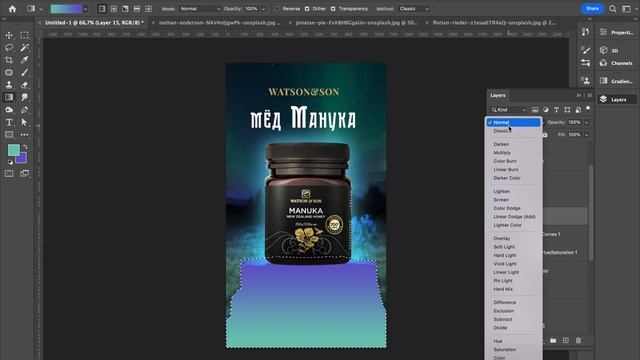Collapse Layers panel with double chevron
The width and height of the screenshot is (640, 360).
[x=579, y=96]
